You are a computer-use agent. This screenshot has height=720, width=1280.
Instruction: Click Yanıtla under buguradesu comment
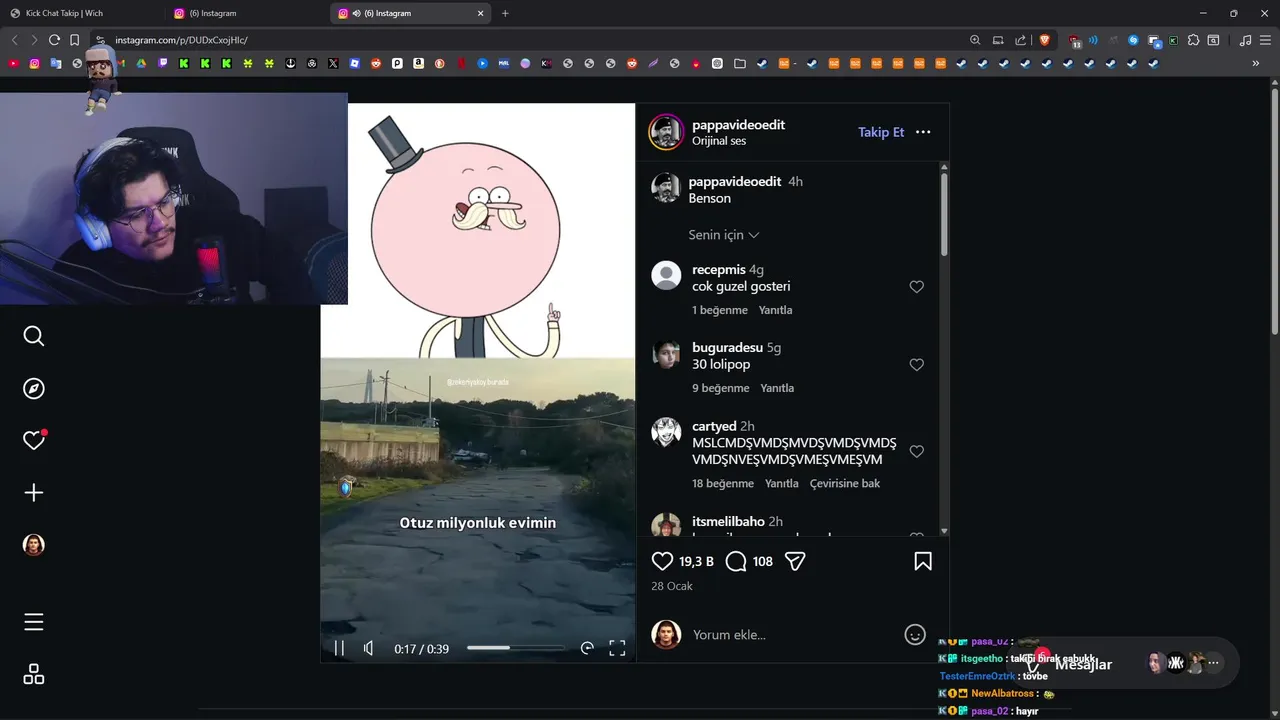[777, 388]
